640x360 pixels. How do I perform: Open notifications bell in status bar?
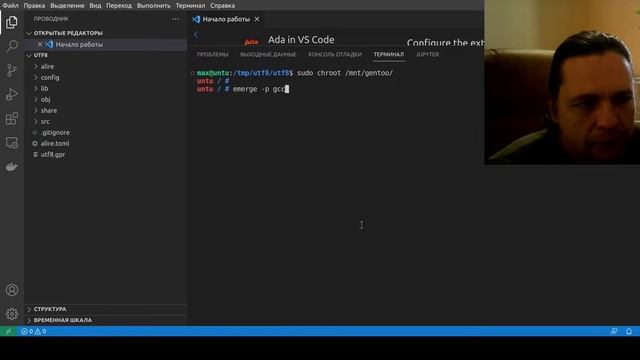click(629, 331)
